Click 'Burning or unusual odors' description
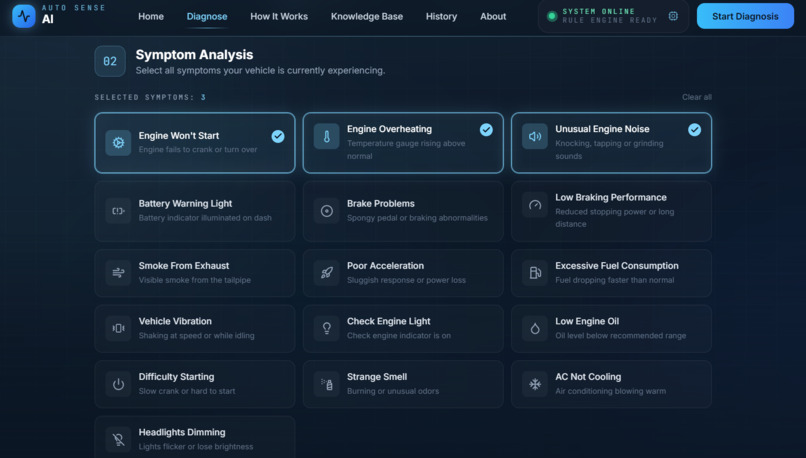 click(x=393, y=391)
